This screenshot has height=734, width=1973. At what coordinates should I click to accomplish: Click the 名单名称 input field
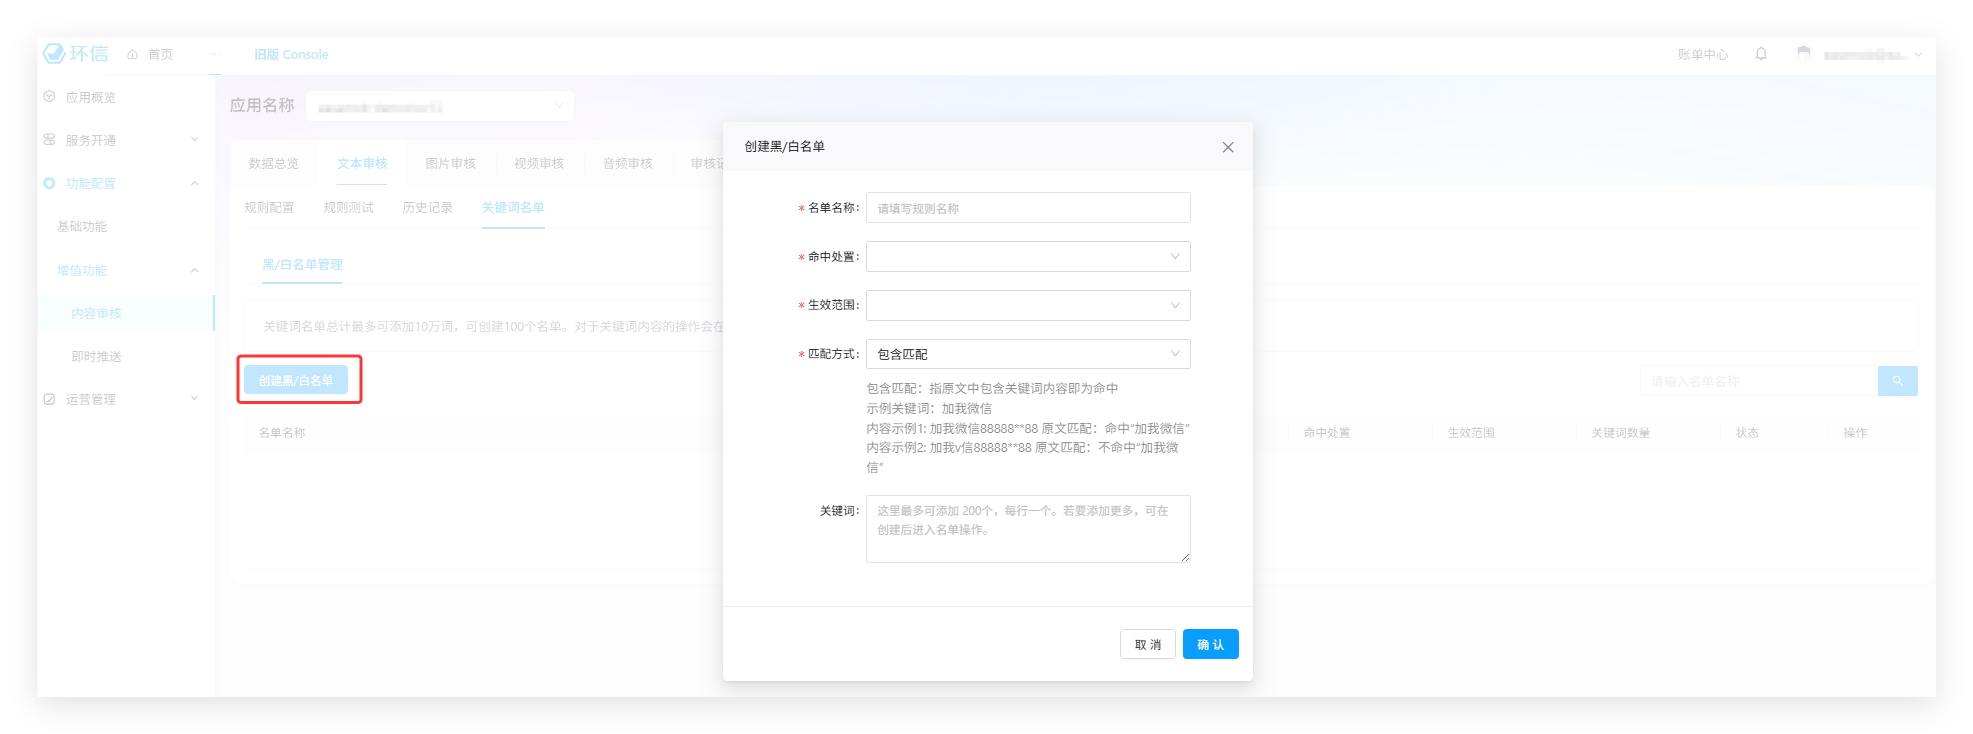(1028, 208)
